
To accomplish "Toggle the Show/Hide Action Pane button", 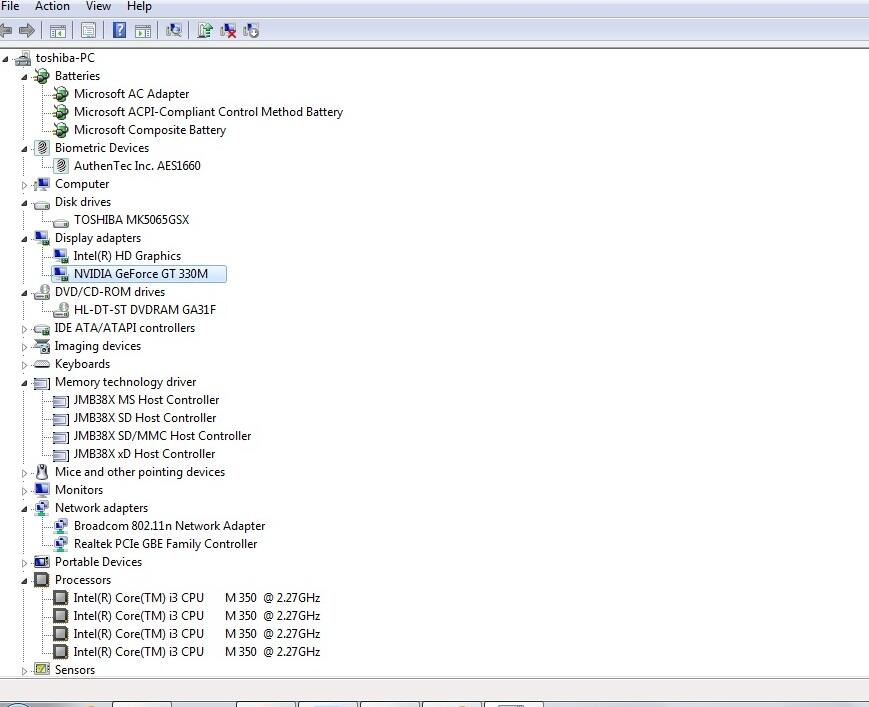I will click(x=143, y=30).
